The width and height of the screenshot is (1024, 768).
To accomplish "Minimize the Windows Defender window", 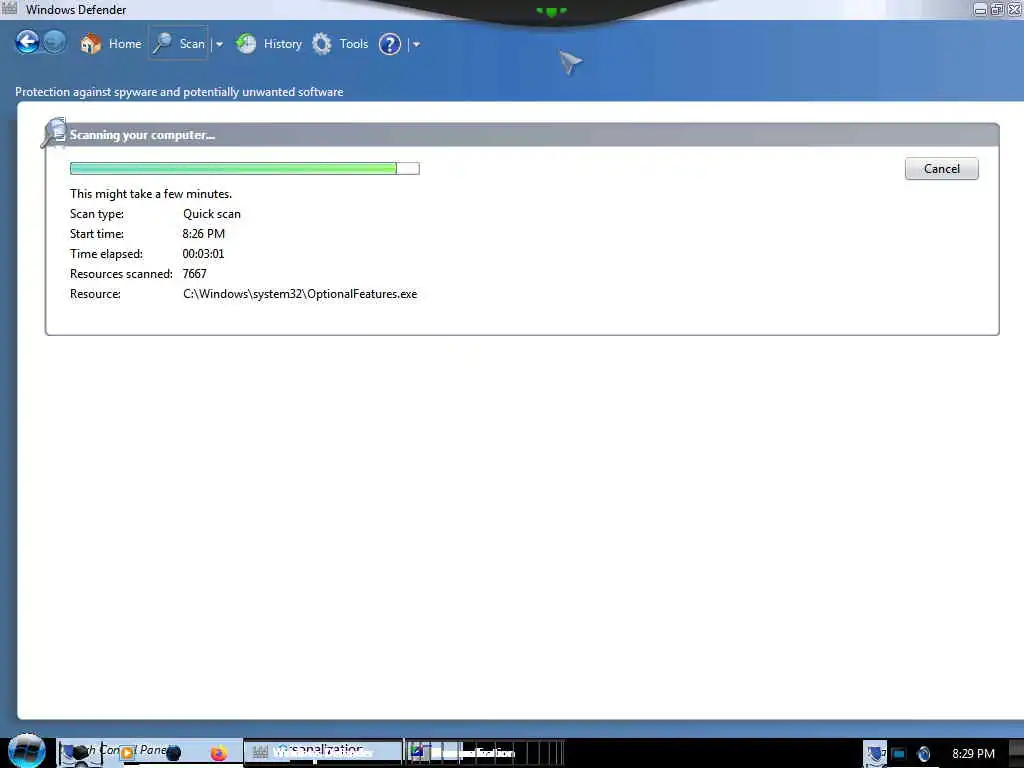I will pos(980,9).
